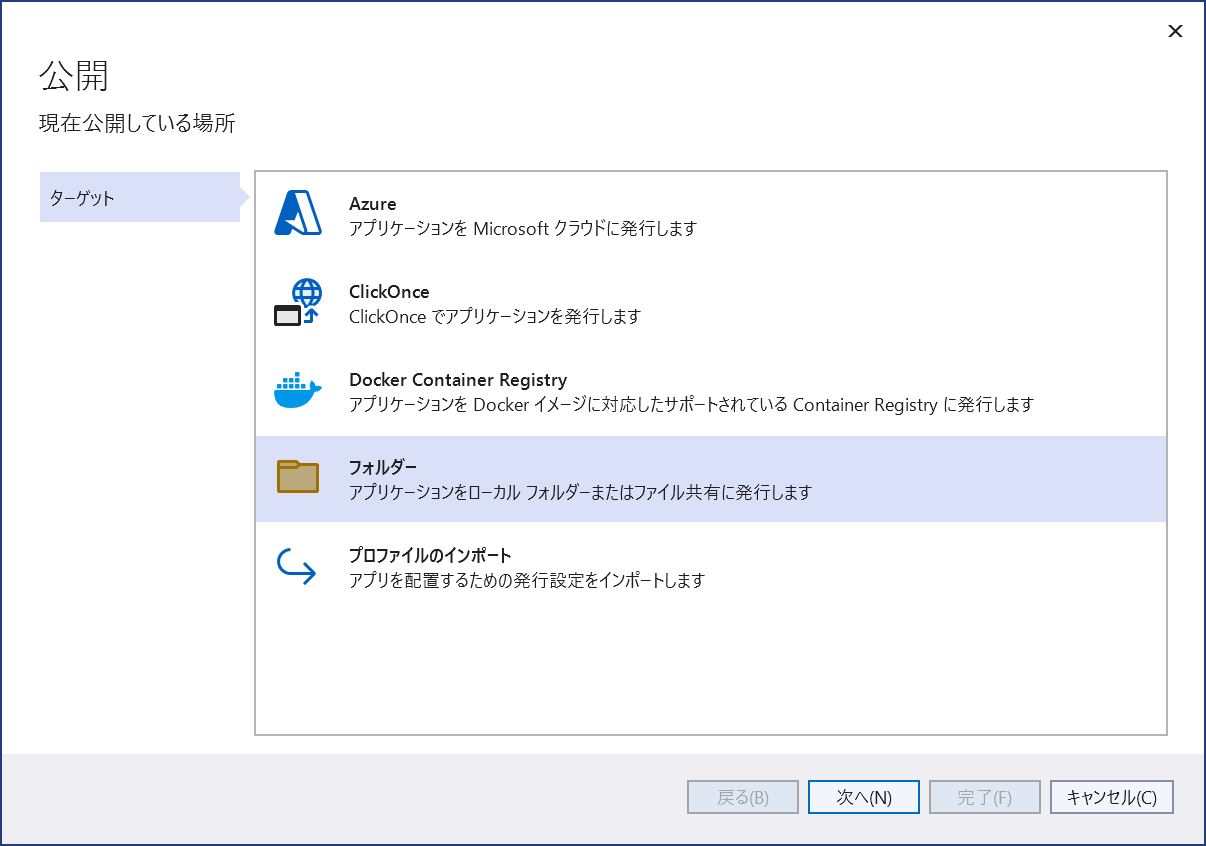Select the Azure publish target title
Screen dimensions: 1206x846
point(372,204)
